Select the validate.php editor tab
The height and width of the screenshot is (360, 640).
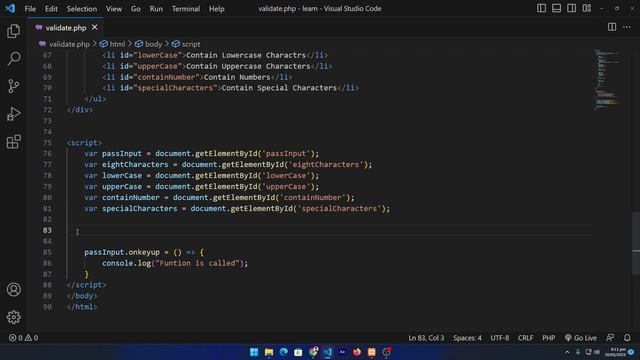point(65,27)
